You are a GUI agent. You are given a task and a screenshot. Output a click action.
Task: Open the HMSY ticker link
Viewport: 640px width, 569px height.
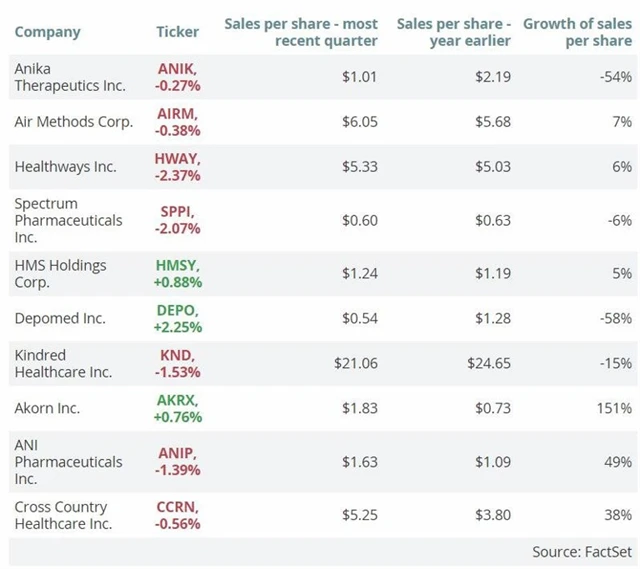tap(178, 265)
